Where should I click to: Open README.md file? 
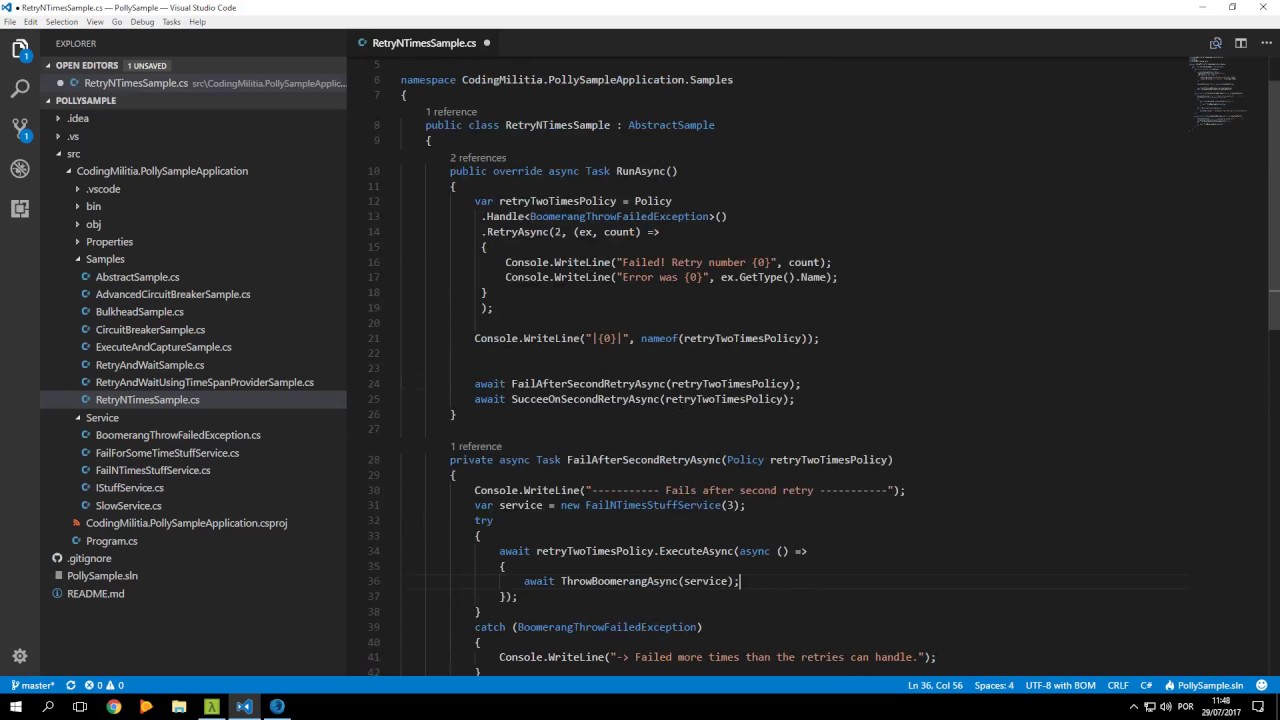coord(95,594)
